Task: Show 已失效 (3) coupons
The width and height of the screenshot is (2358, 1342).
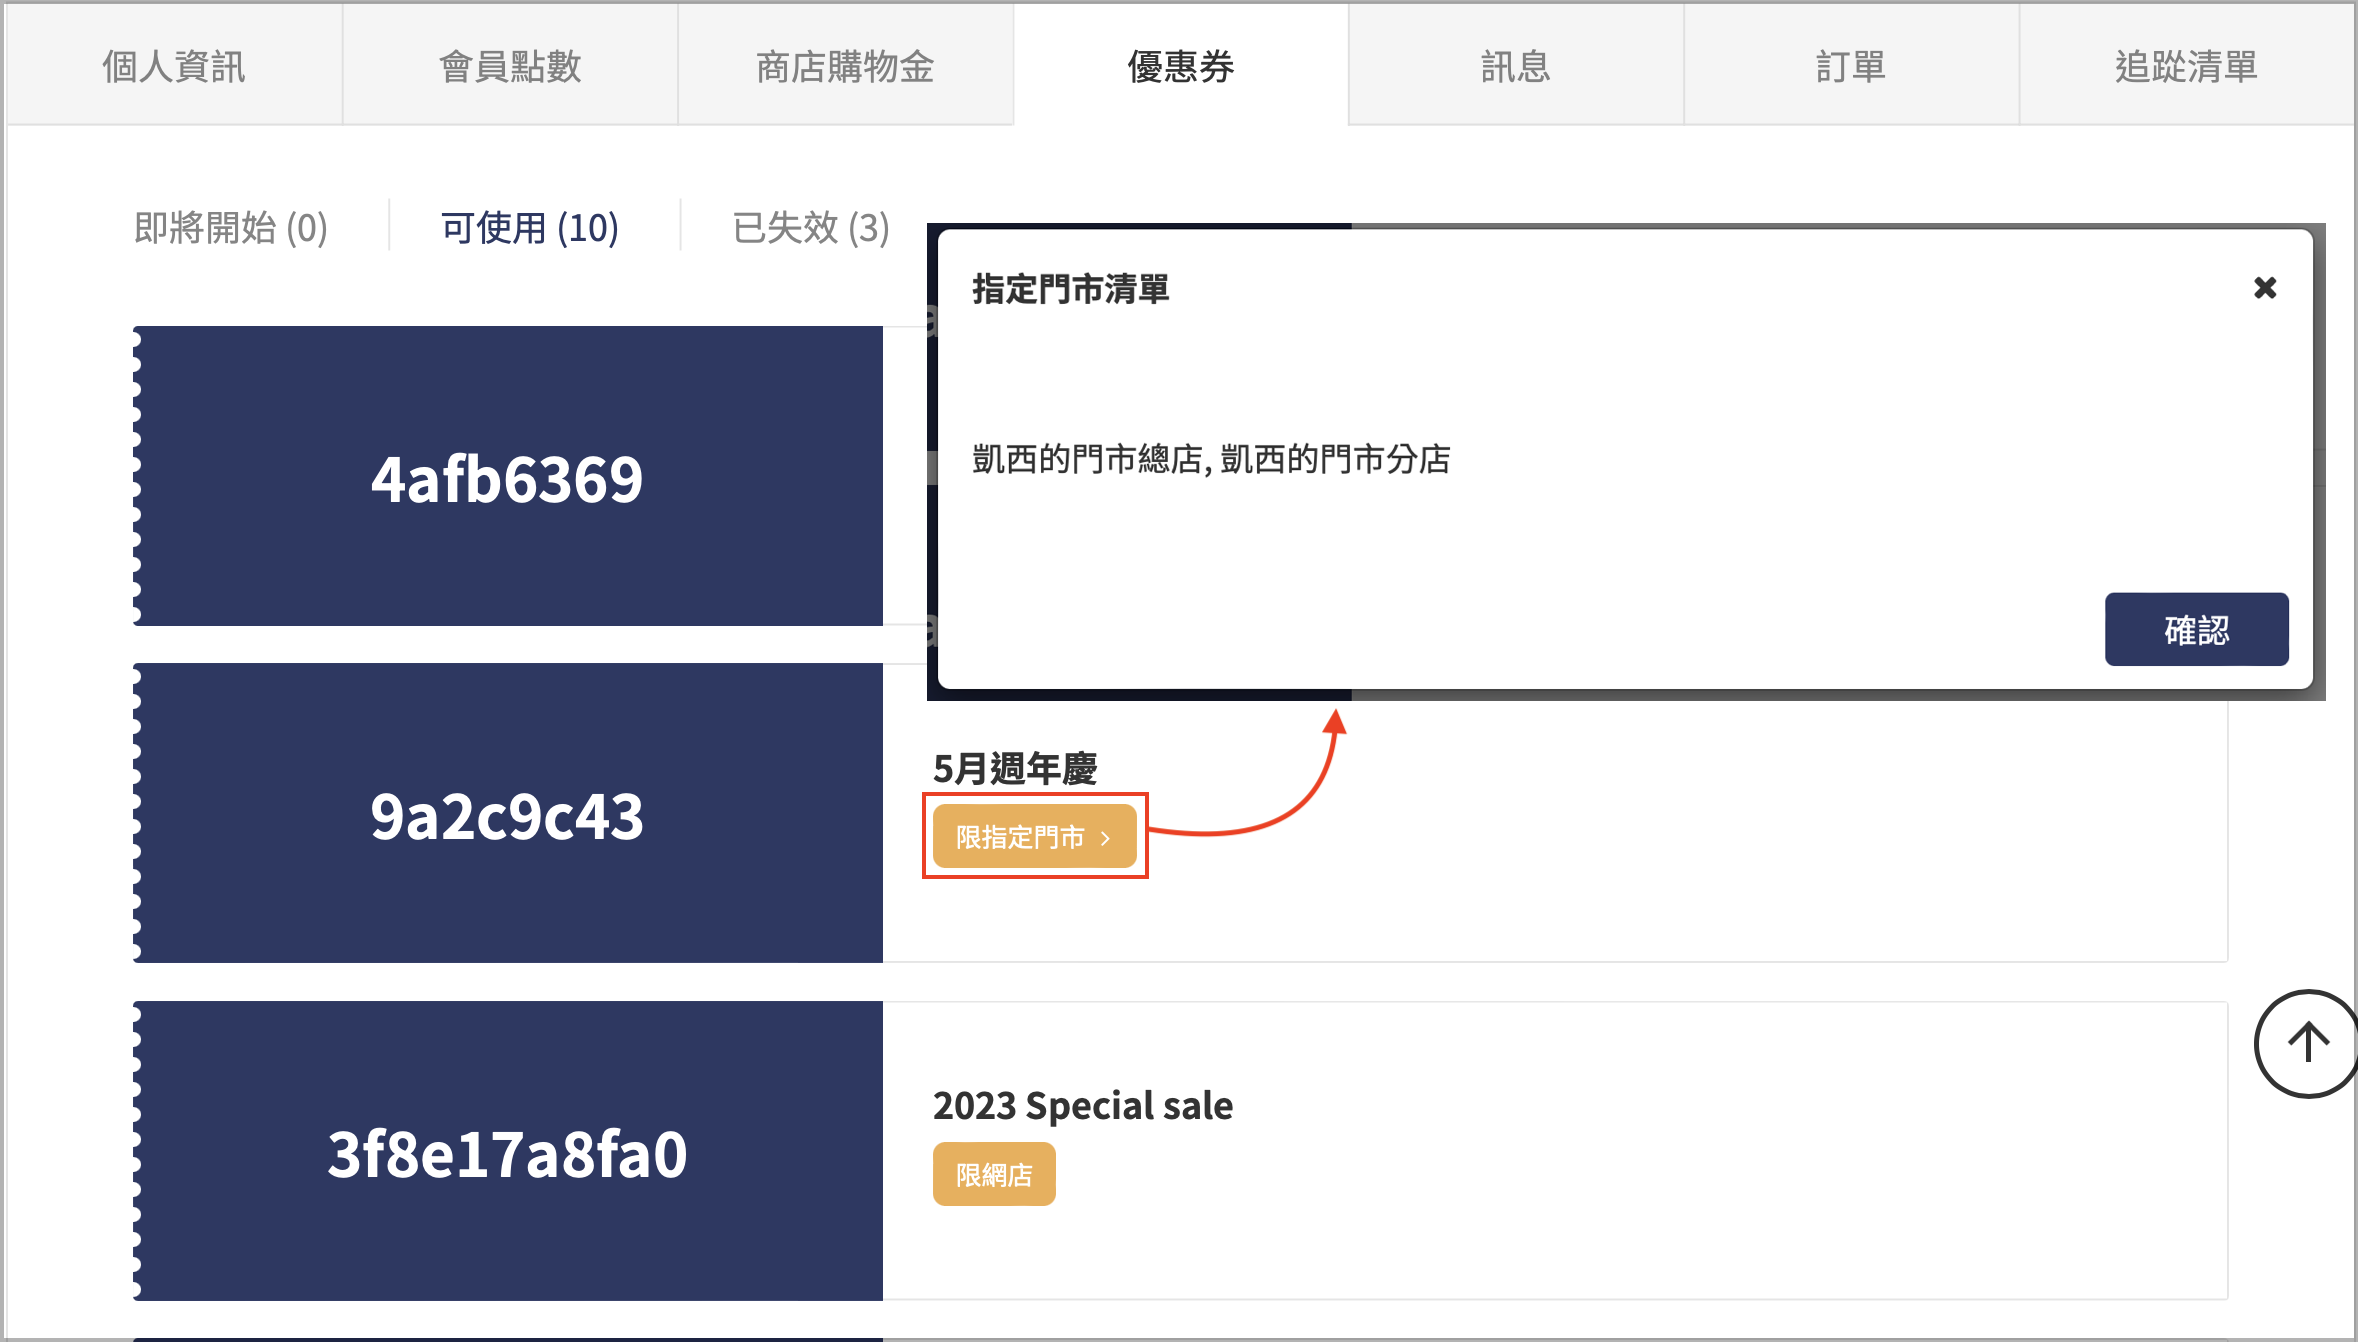Action: tap(811, 228)
